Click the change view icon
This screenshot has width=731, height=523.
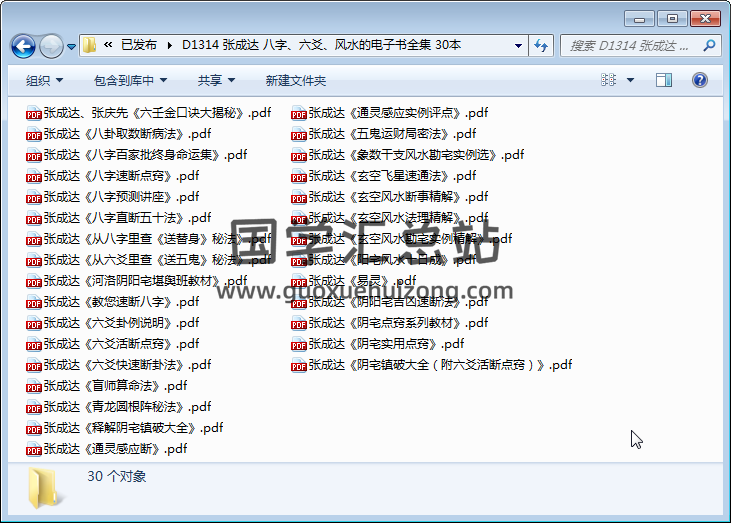click(x=608, y=80)
